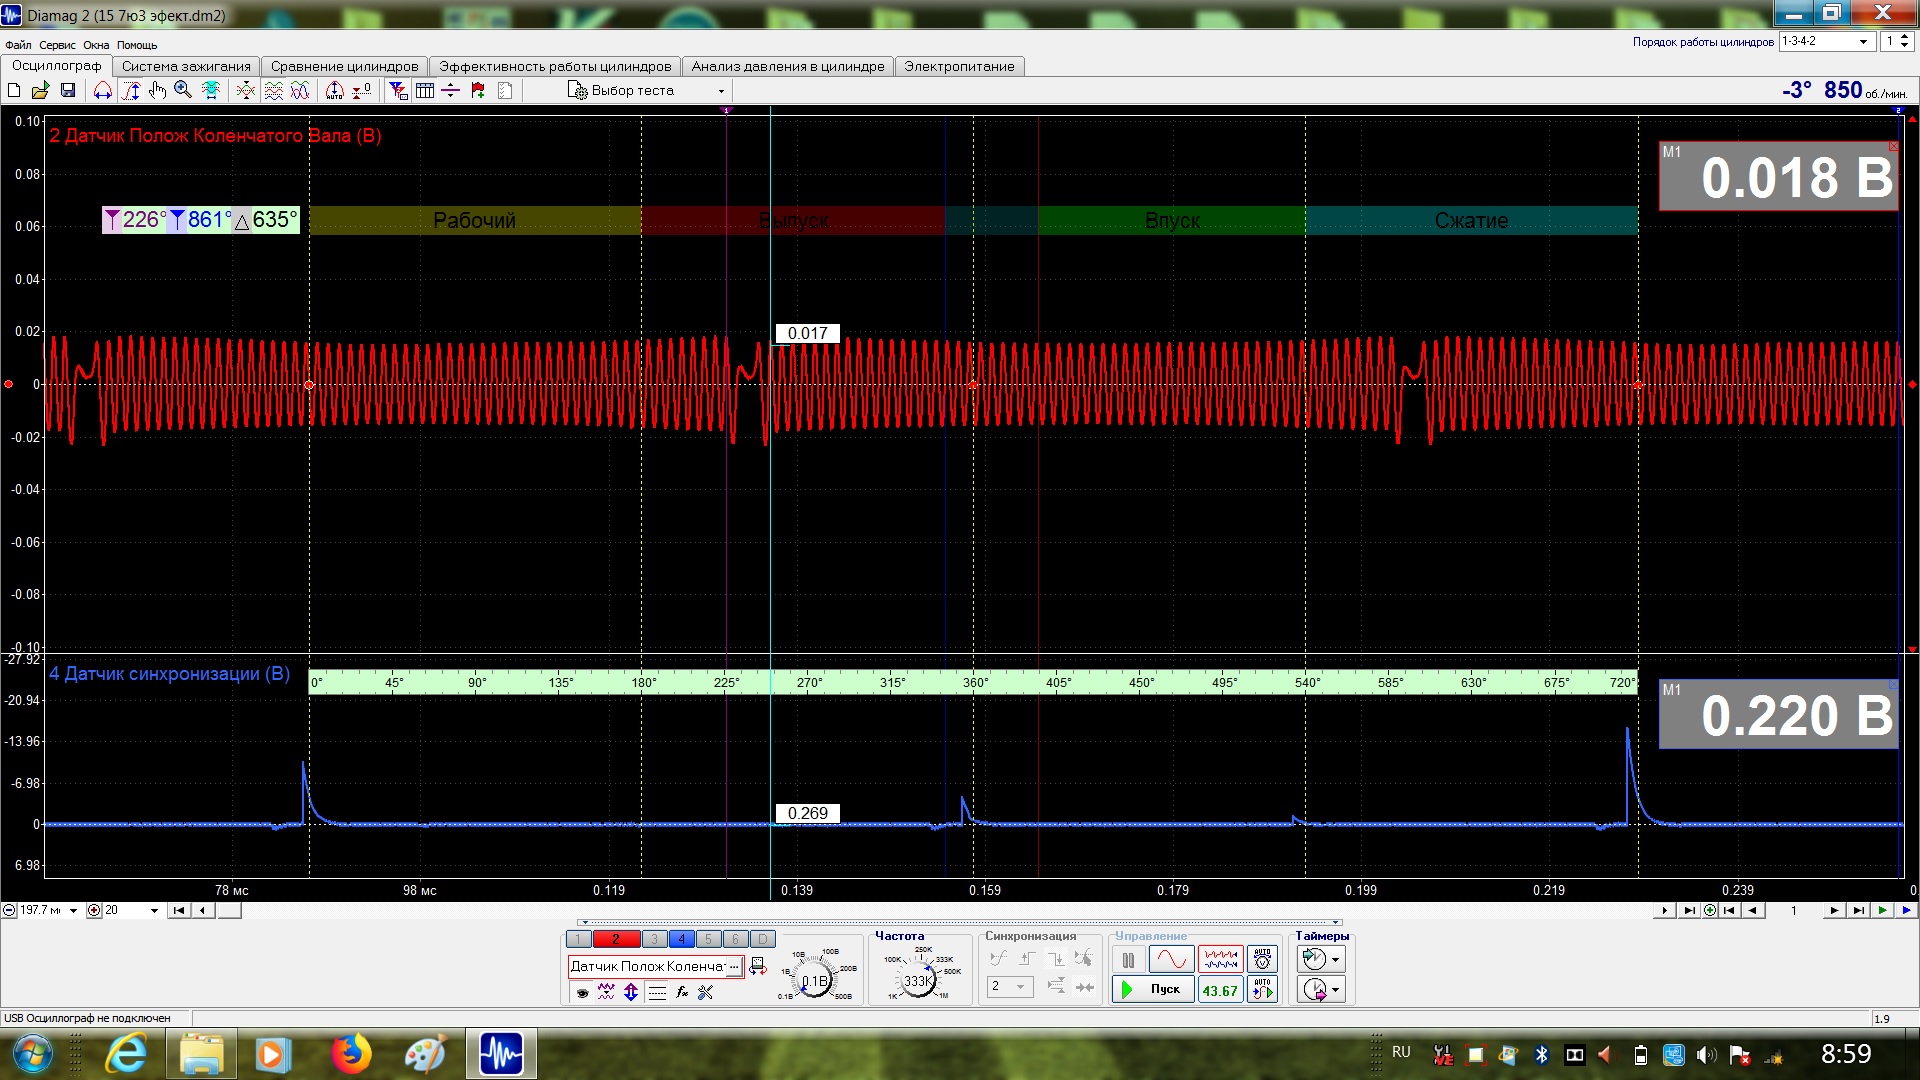
Task: Click the ellipsis button beside channel name
Action: click(x=735, y=966)
